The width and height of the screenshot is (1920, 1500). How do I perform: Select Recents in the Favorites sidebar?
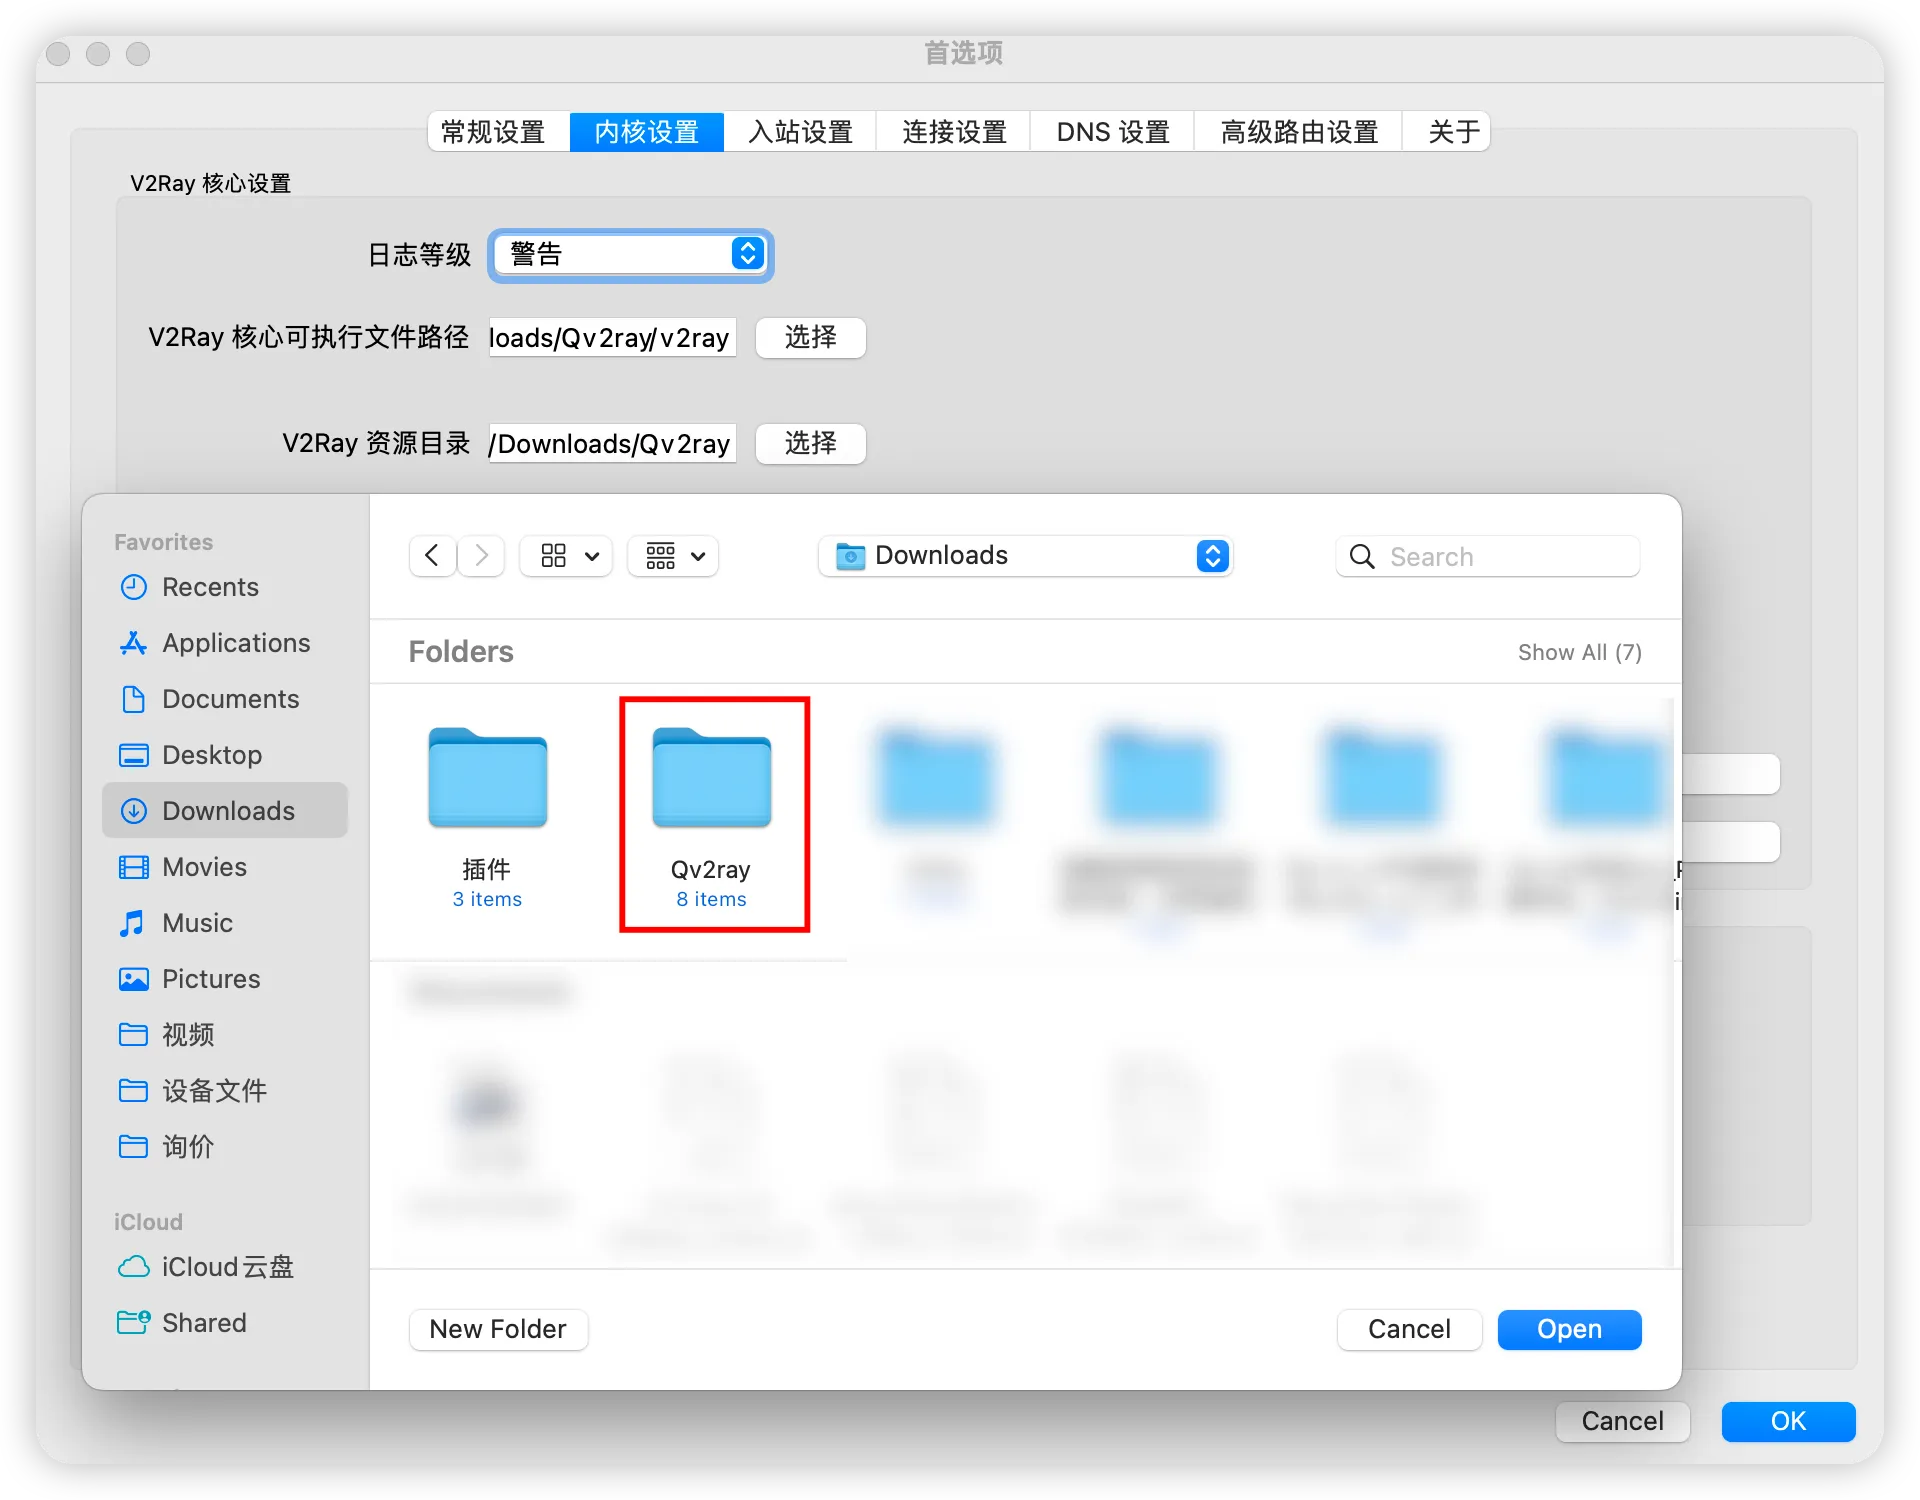209,587
